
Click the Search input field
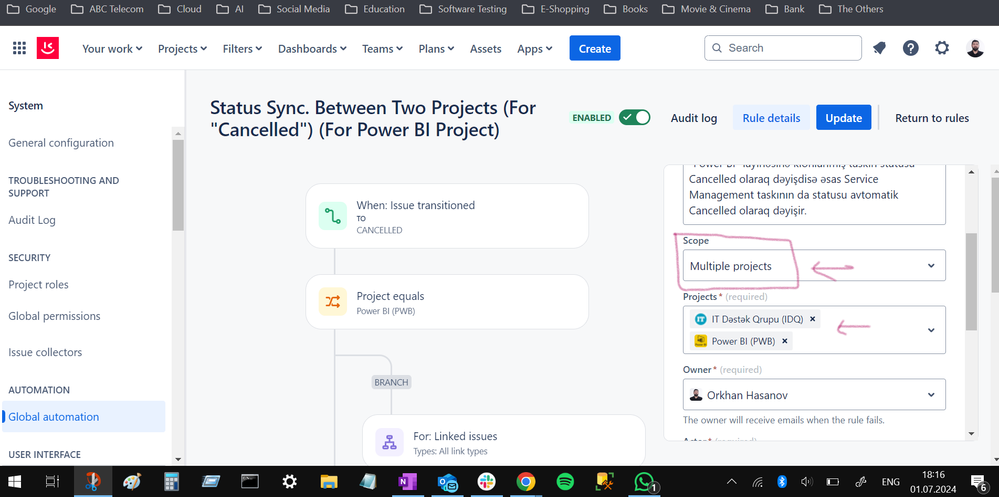coord(782,48)
